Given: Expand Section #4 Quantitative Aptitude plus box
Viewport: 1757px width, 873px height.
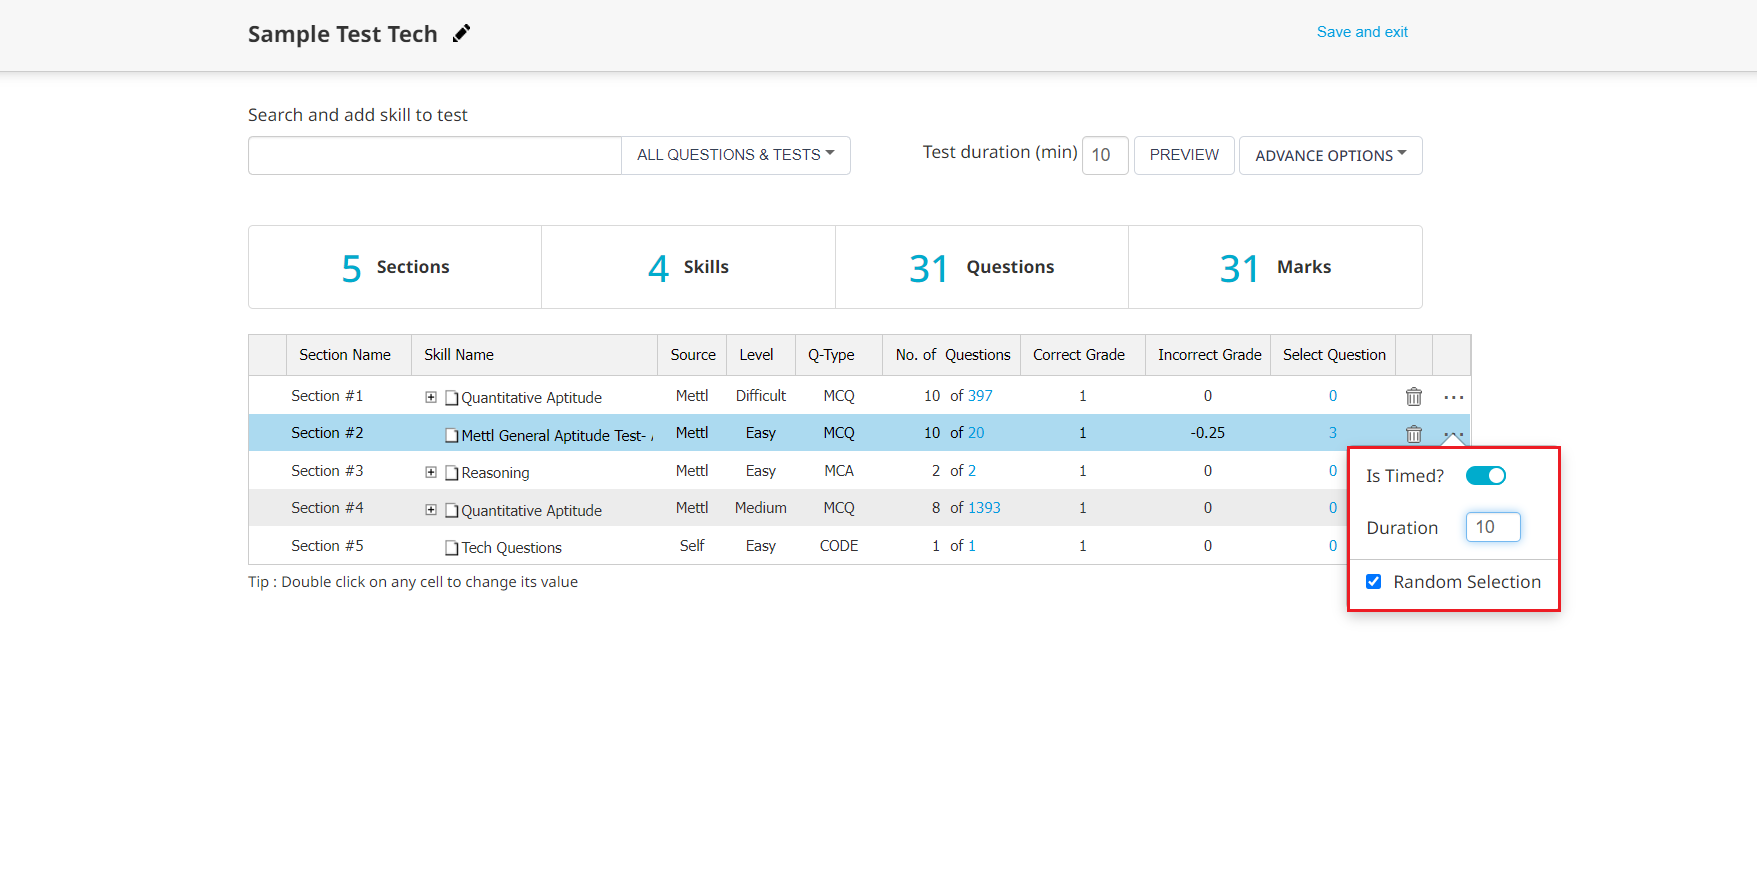Looking at the screenshot, I should [431, 510].
